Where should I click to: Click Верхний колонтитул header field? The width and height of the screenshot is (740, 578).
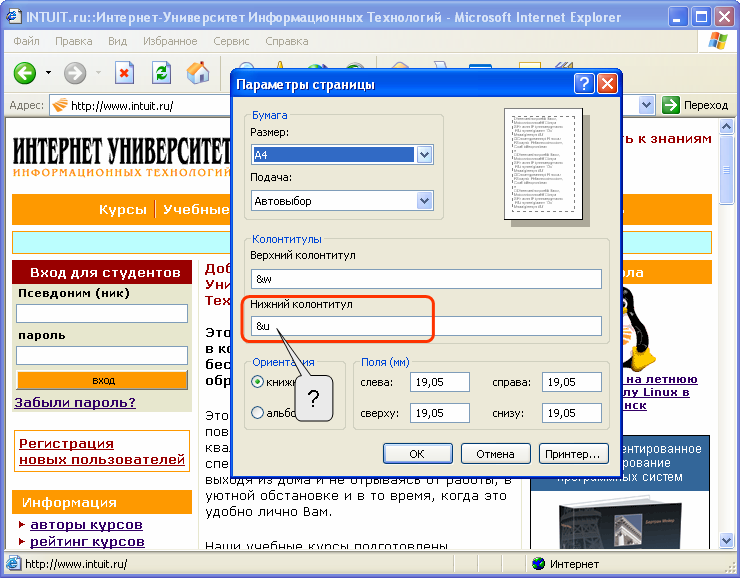426,279
